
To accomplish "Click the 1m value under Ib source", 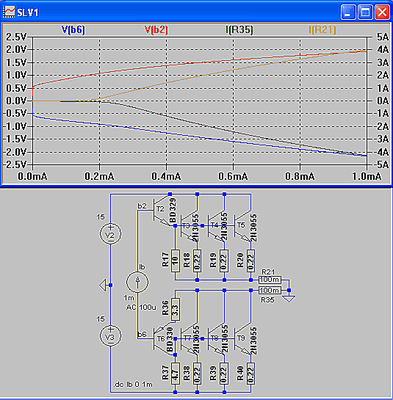I will [x=129, y=298].
